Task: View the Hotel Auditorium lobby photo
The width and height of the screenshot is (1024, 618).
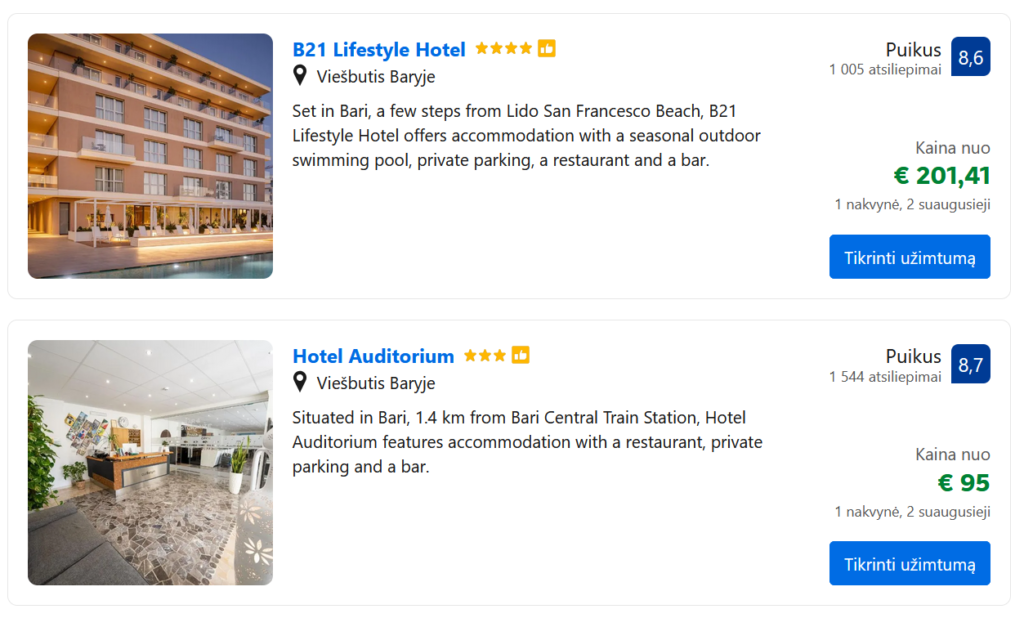Action: [x=150, y=462]
